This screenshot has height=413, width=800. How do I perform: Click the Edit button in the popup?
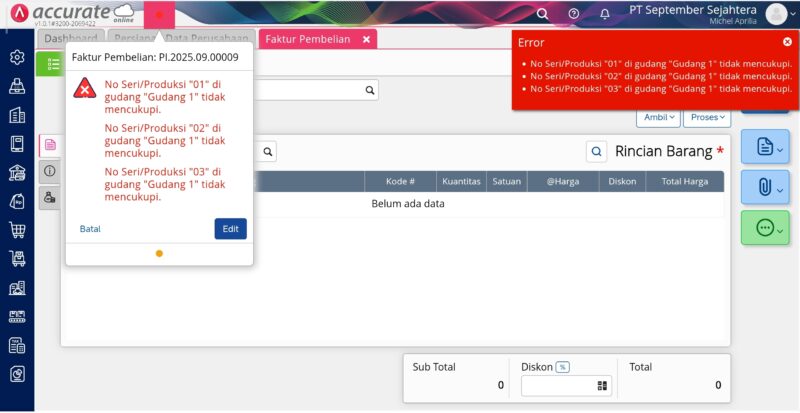[230, 229]
